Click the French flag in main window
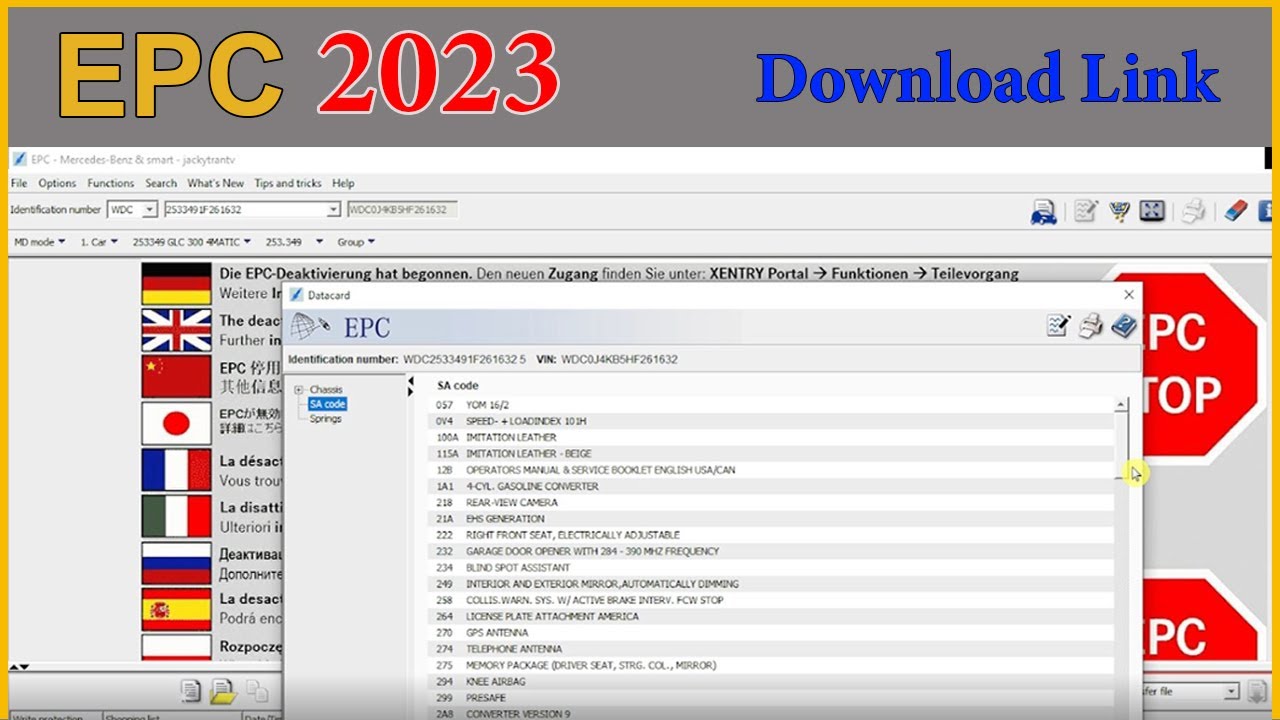Image resolution: width=1280 pixels, height=720 pixels. click(176, 469)
